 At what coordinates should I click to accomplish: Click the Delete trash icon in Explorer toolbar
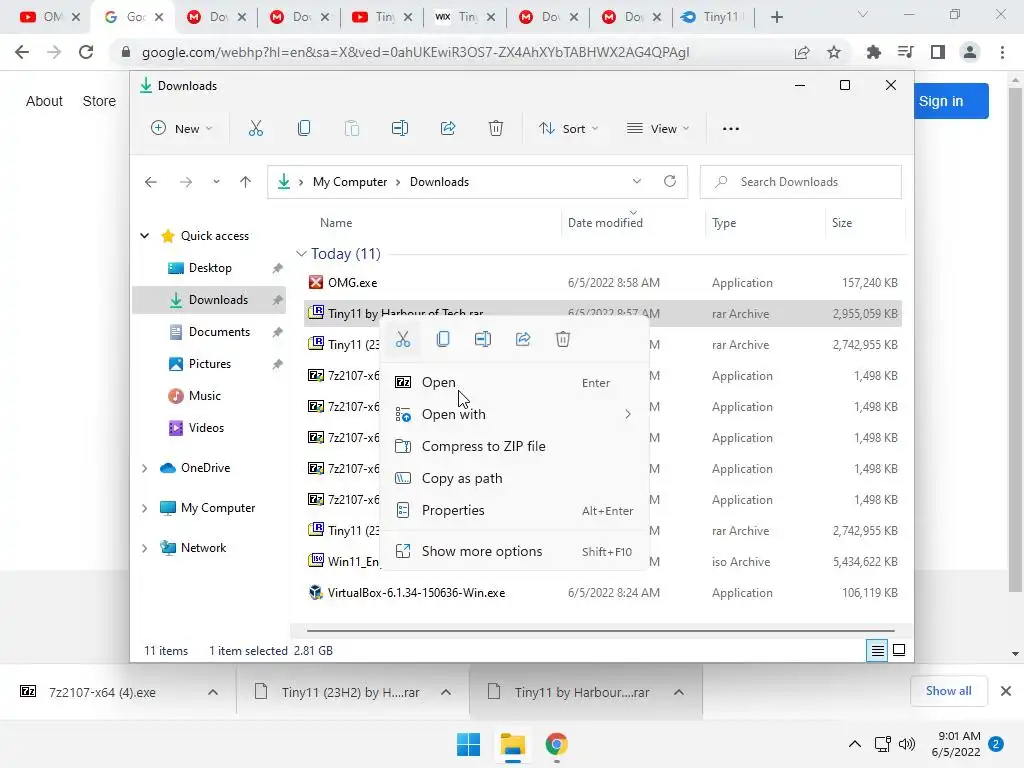point(496,129)
